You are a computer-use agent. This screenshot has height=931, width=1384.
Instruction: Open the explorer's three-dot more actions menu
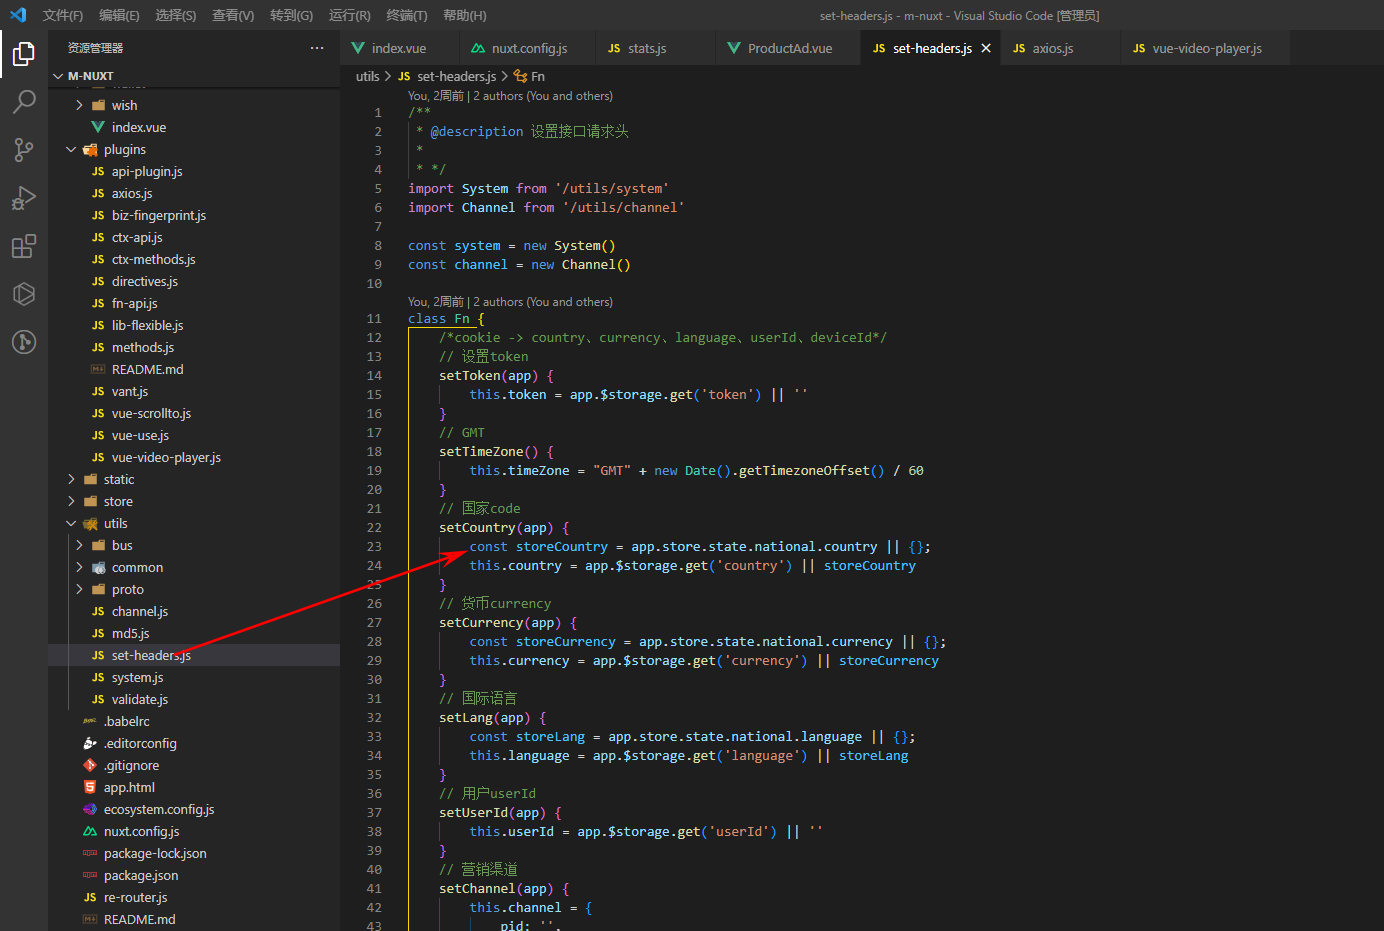click(317, 48)
